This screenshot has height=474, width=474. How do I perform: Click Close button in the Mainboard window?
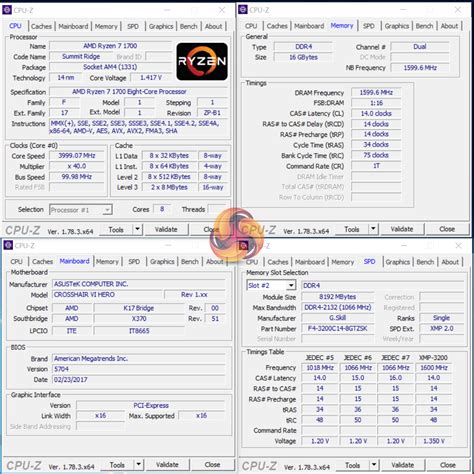click(x=212, y=465)
